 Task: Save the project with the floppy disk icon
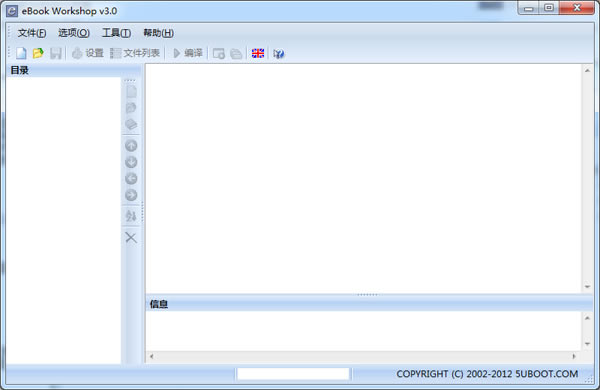pos(56,53)
